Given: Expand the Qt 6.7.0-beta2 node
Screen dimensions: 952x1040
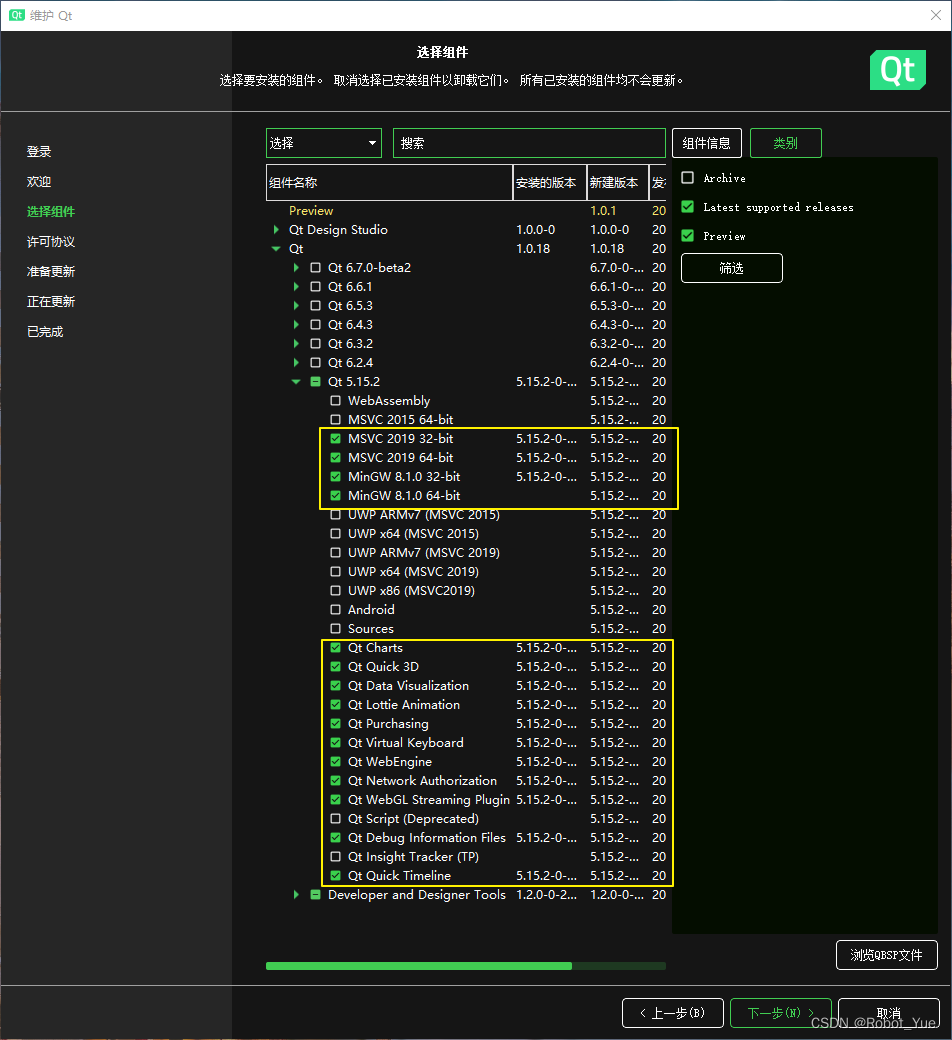Looking at the screenshot, I should tap(296, 268).
